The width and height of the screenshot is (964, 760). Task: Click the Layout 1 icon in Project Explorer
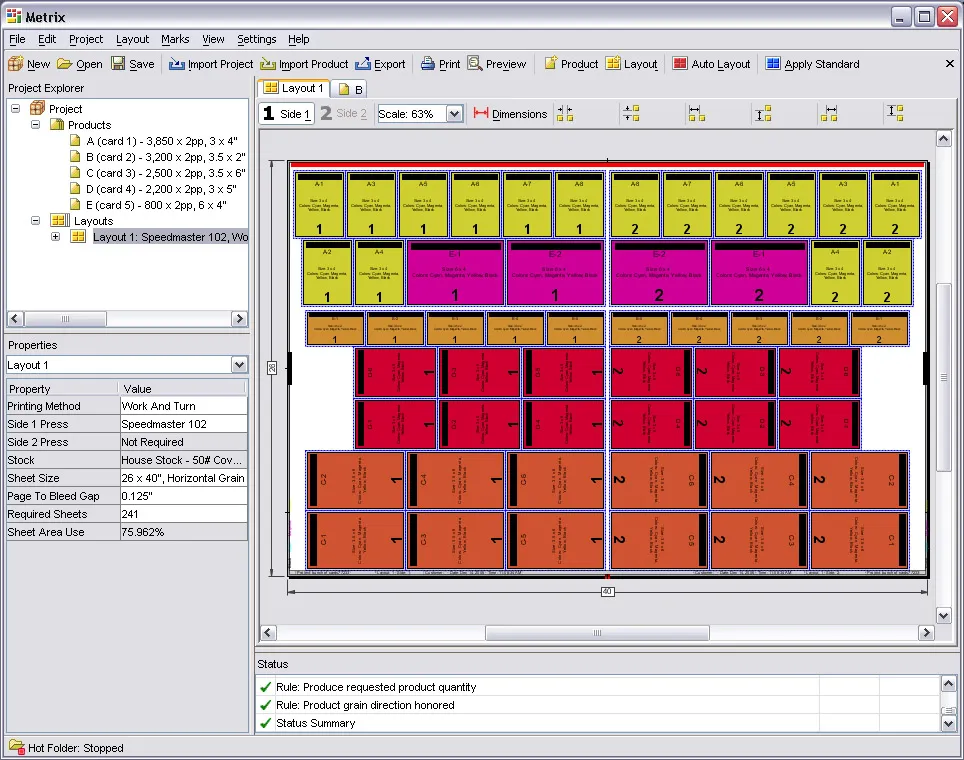78,236
